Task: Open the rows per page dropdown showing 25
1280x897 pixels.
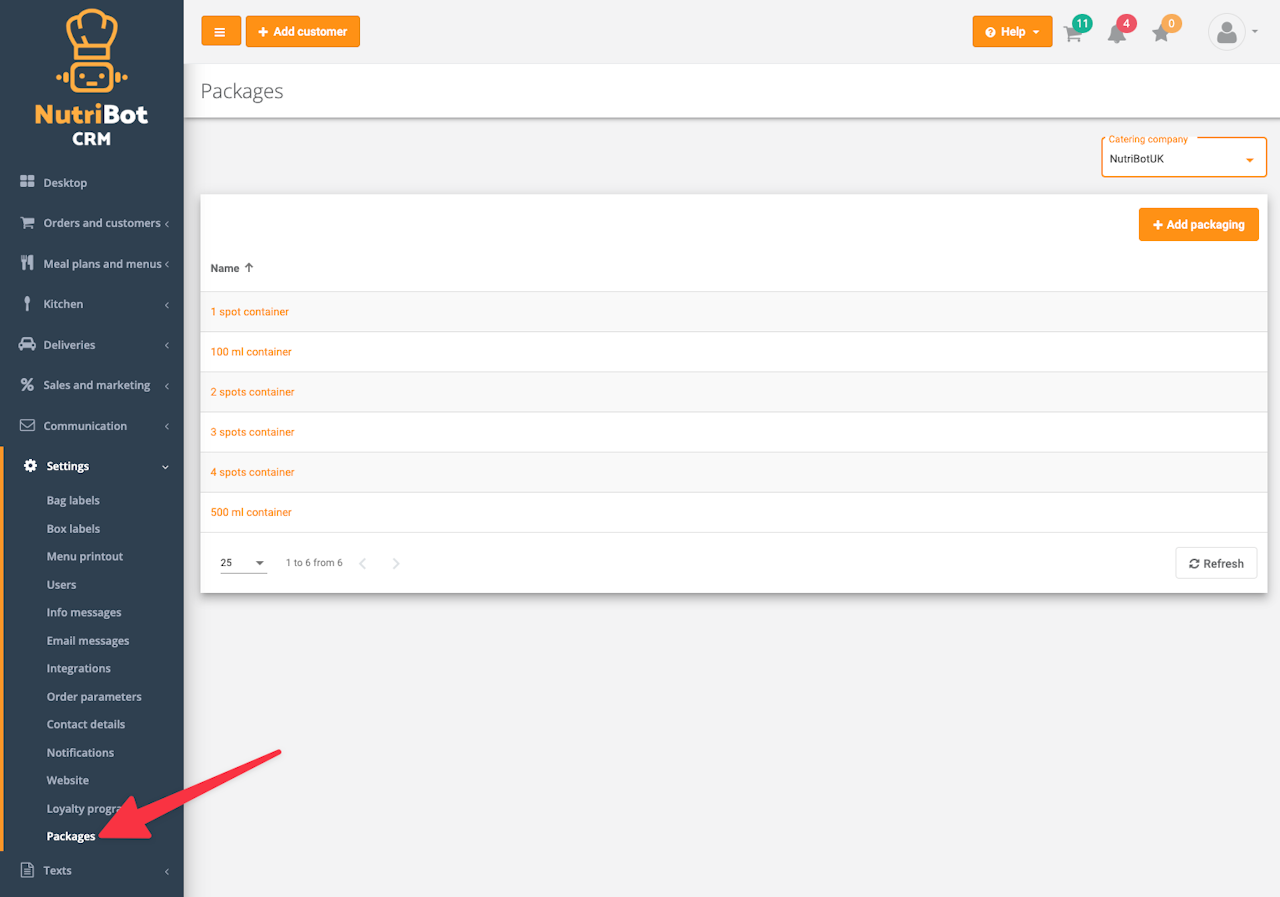Action: [x=243, y=563]
